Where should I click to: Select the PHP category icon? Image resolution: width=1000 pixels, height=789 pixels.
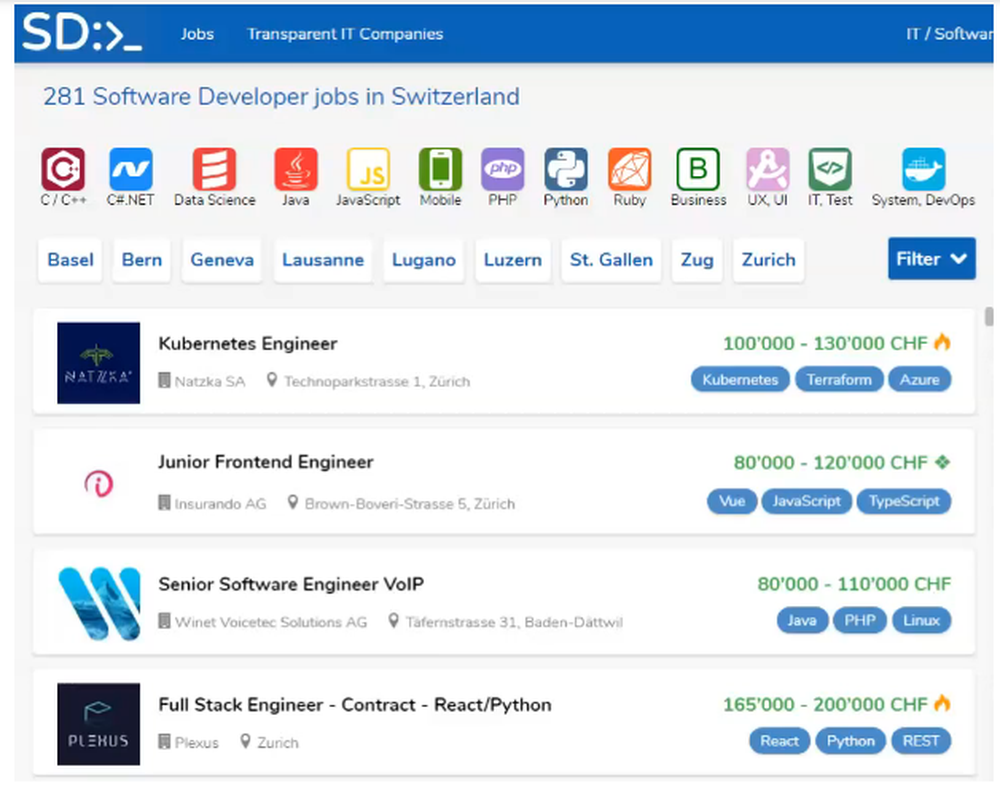pyautogui.click(x=503, y=169)
